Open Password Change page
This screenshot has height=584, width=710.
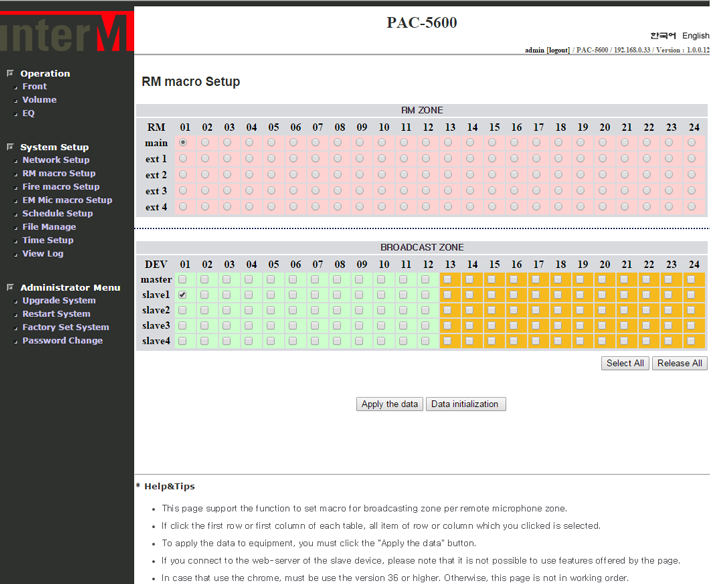62,340
